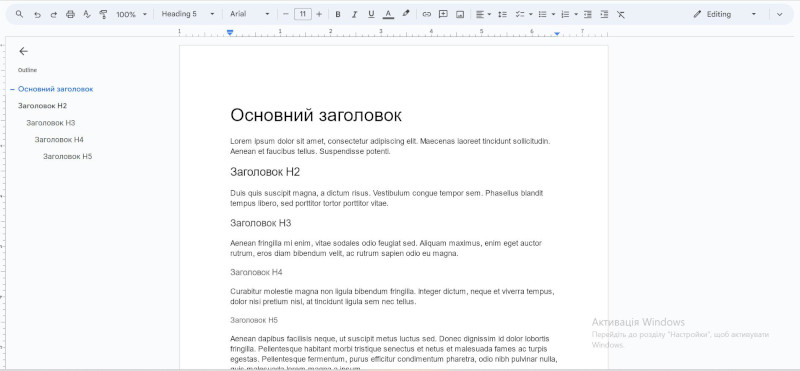Click the paragraph starting 'Curabitur molestie magna'
This screenshot has width=800, height=371.
pos(392,296)
